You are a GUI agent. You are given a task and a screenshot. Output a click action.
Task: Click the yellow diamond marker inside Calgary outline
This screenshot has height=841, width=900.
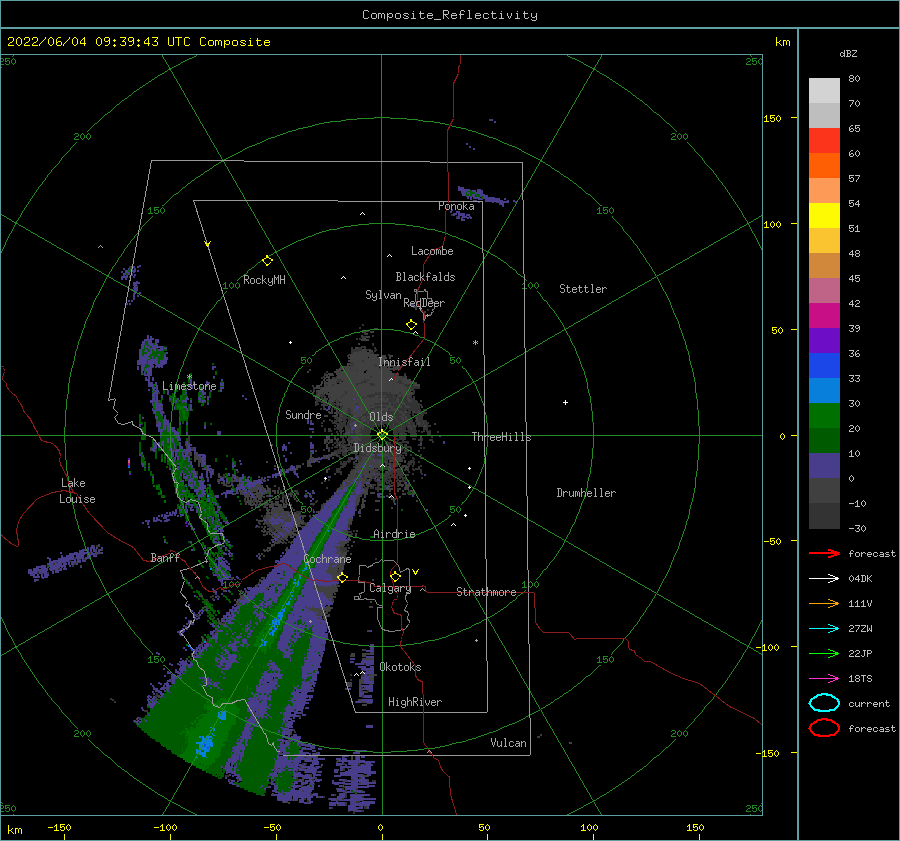(395, 576)
